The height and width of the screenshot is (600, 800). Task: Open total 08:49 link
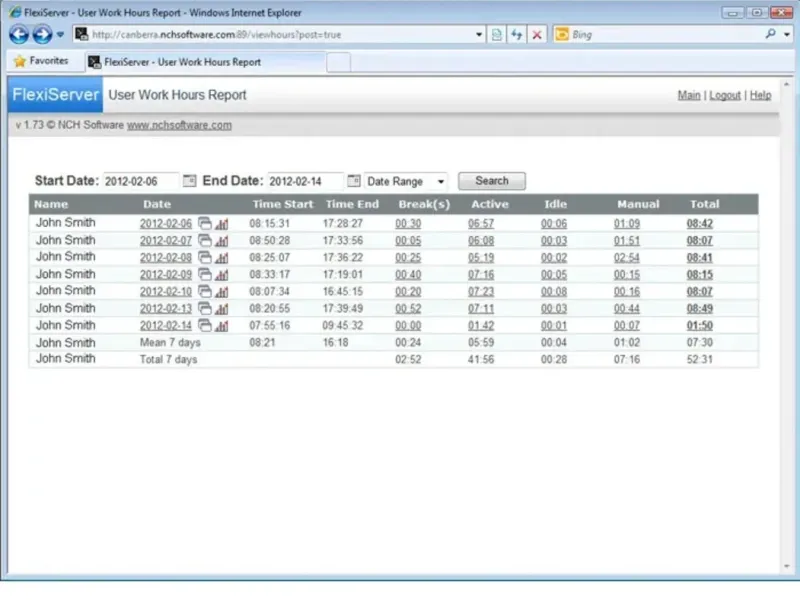[x=699, y=309]
